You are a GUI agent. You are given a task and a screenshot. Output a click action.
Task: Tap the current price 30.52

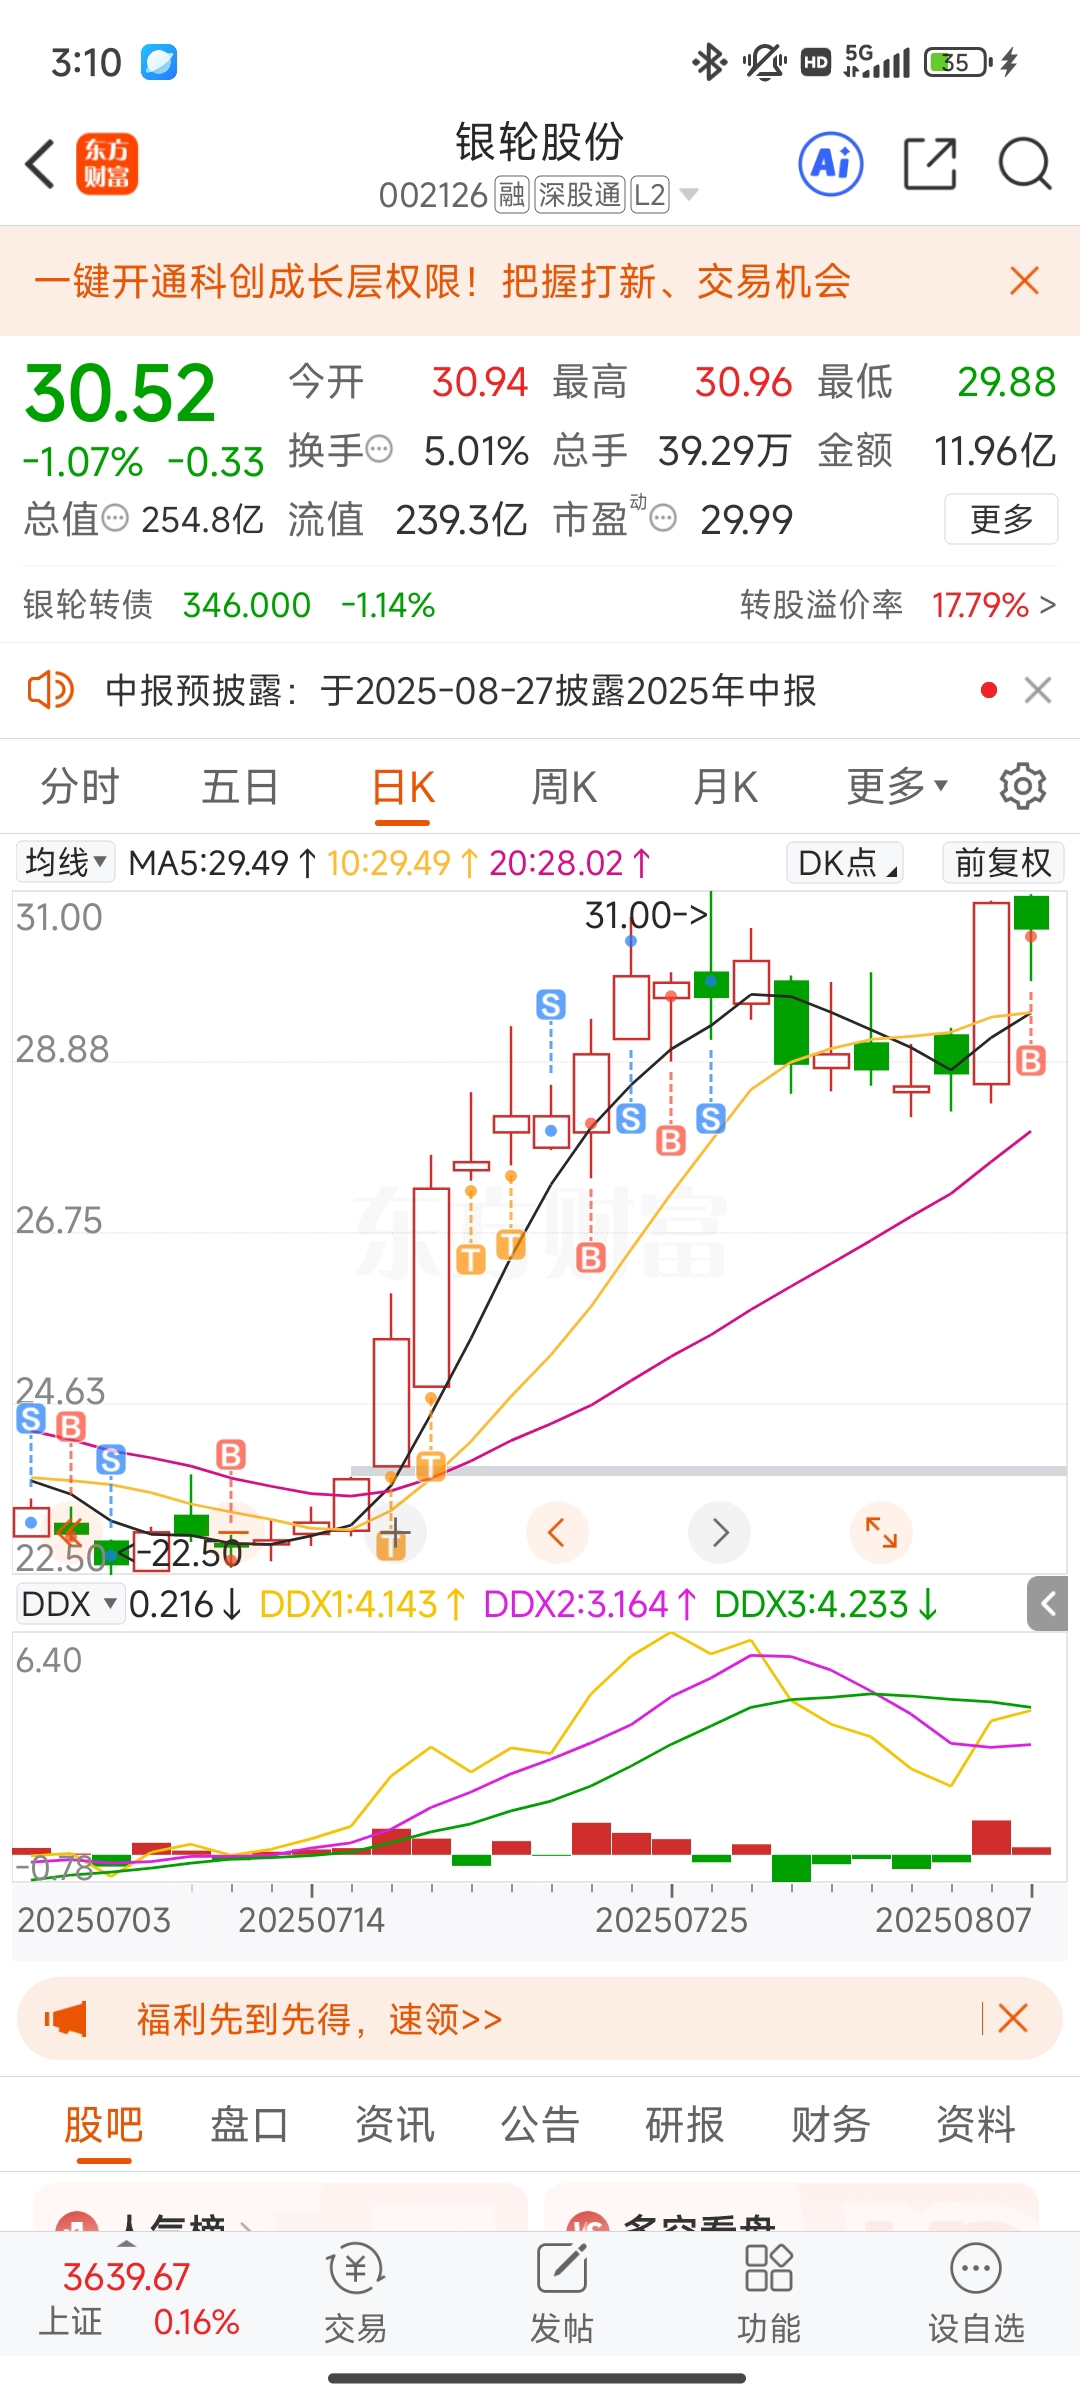[x=120, y=393]
